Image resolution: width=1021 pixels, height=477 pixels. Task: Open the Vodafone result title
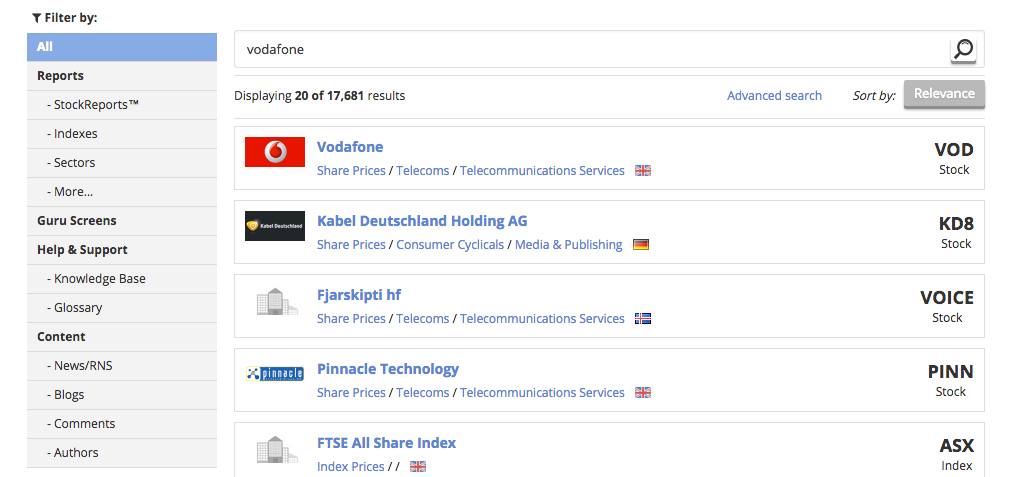(x=350, y=147)
